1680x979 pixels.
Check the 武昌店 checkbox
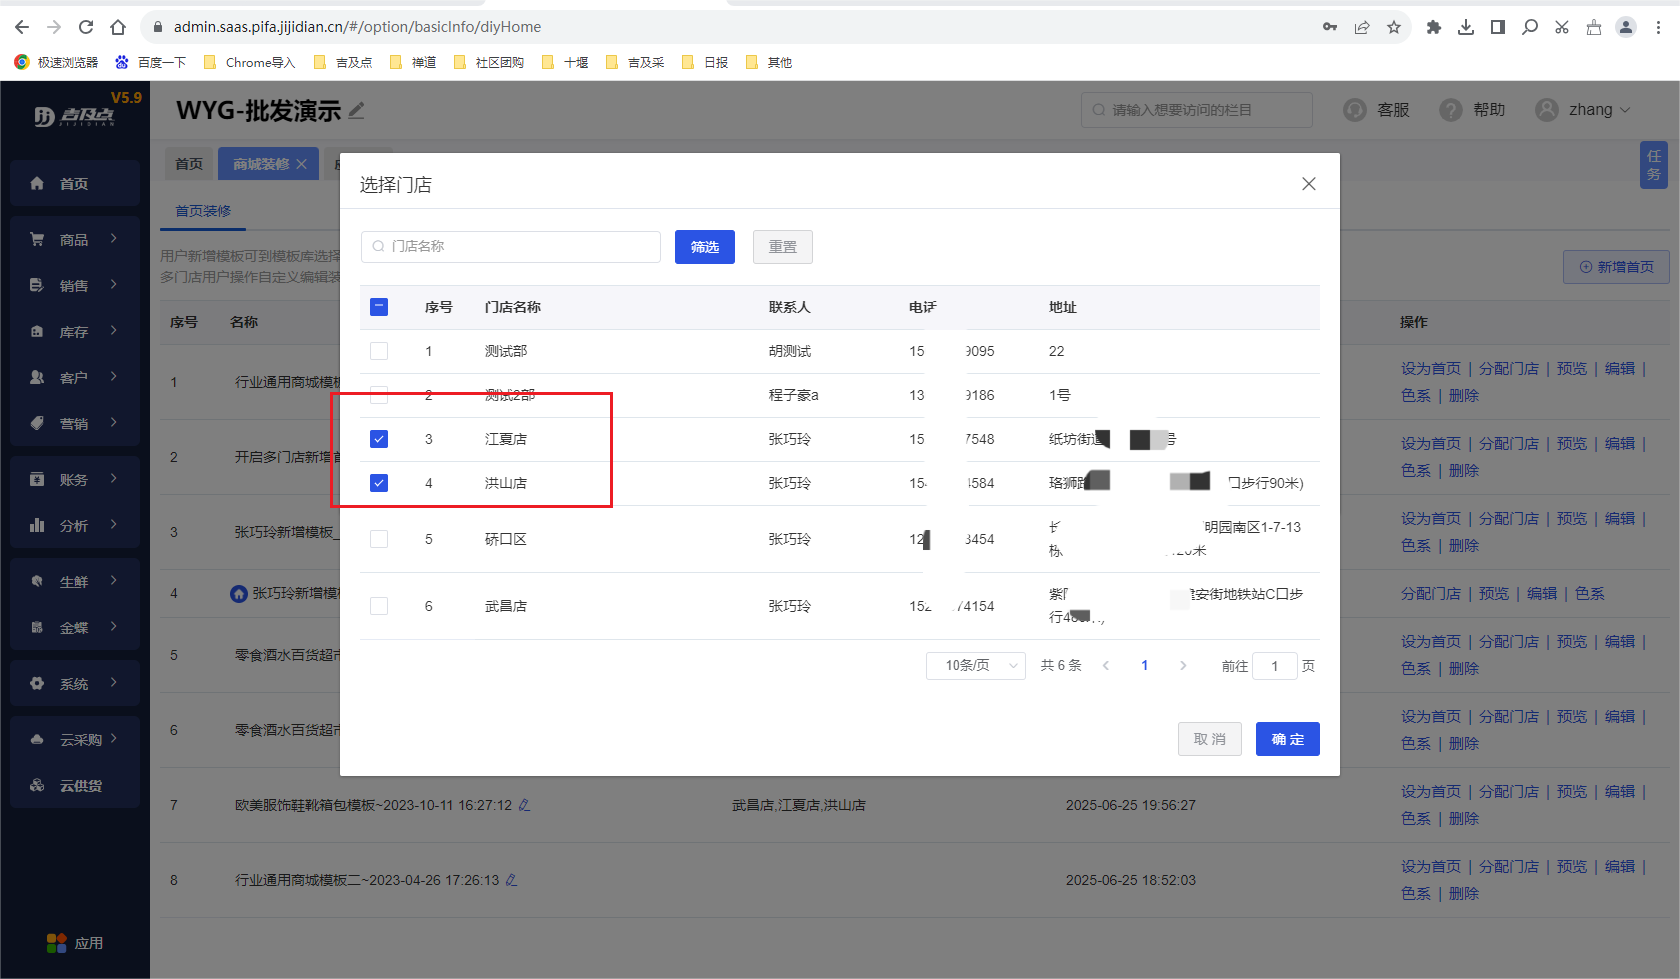[x=379, y=606]
